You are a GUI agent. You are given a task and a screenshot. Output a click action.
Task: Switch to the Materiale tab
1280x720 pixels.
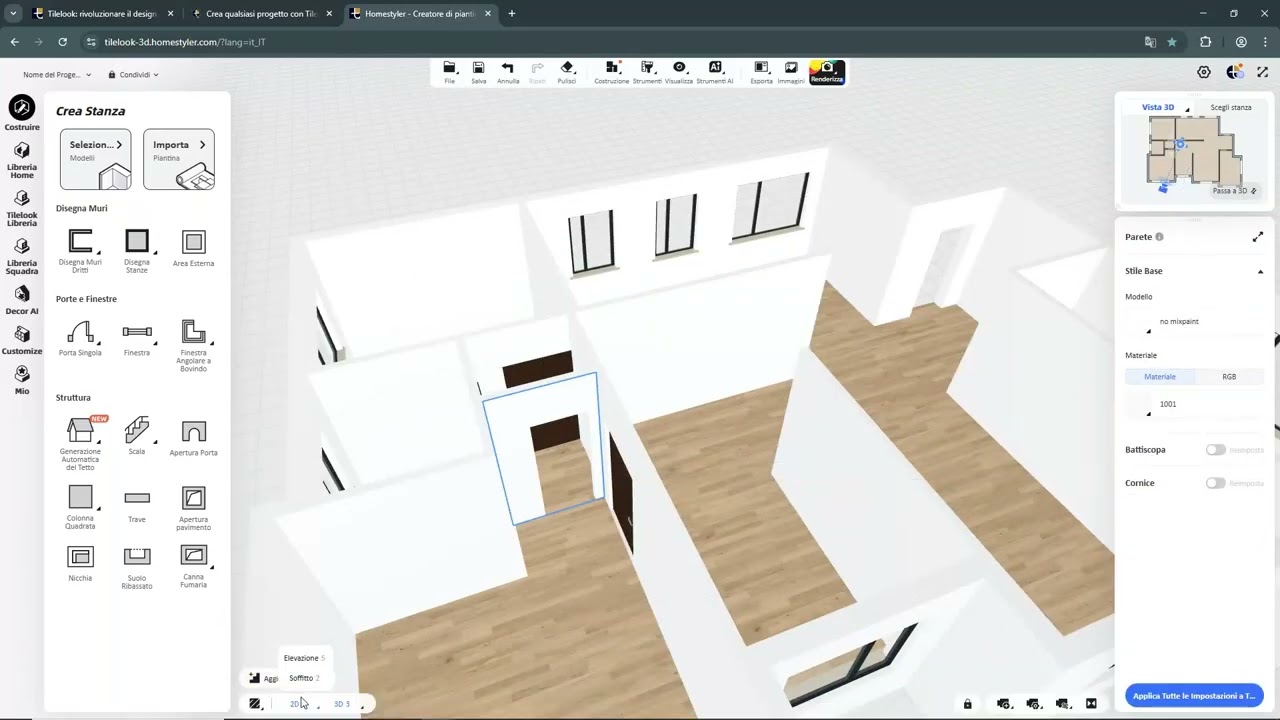(x=1160, y=377)
